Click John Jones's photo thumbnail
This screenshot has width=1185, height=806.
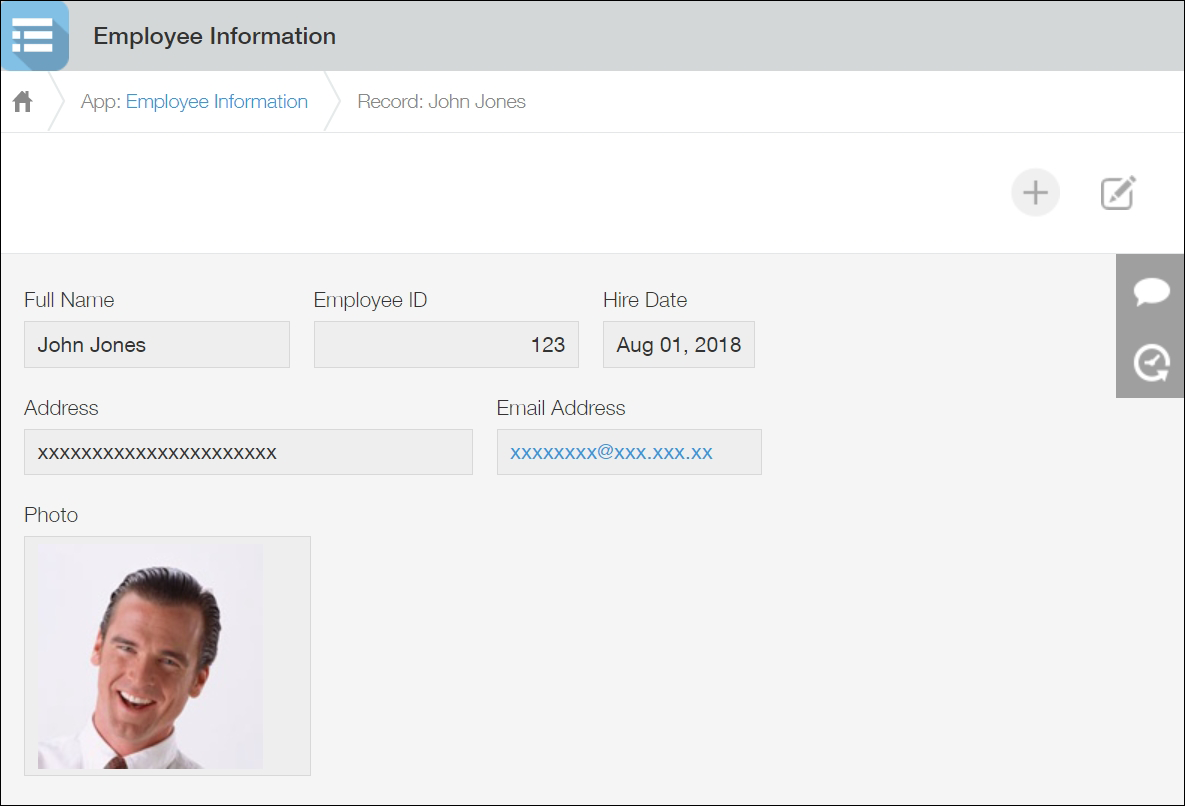(x=167, y=656)
